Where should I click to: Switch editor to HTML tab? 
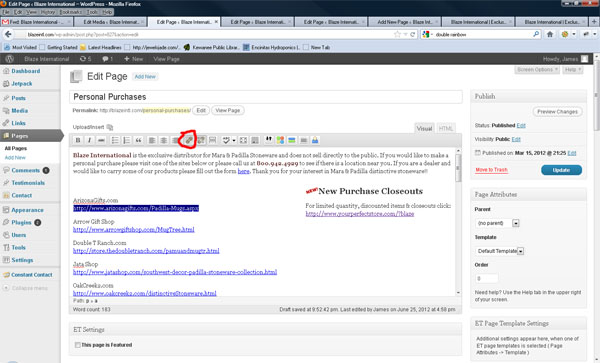(446, 129)
